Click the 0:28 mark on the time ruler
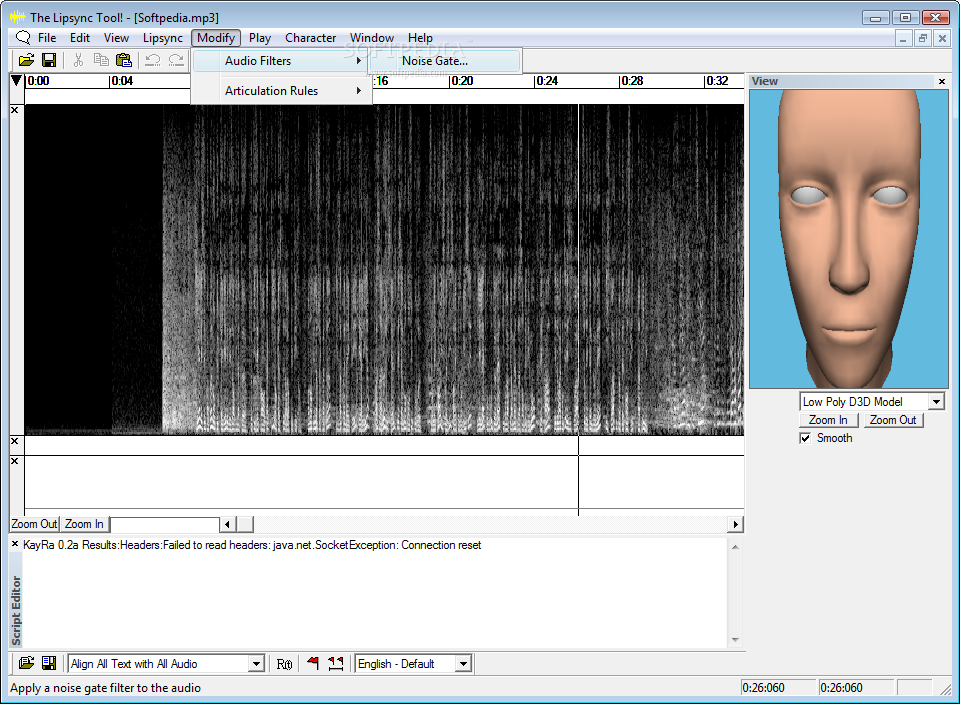960x704 pixels. coord(631,81)
